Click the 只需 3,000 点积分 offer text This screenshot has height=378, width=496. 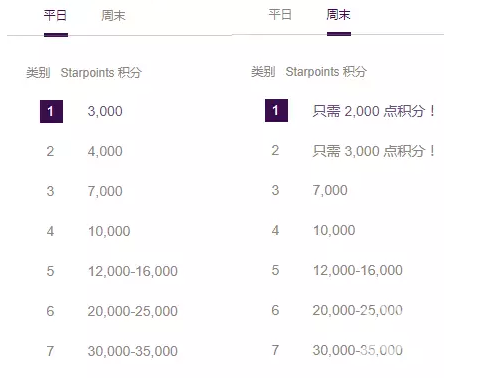[x=374, y=151]
